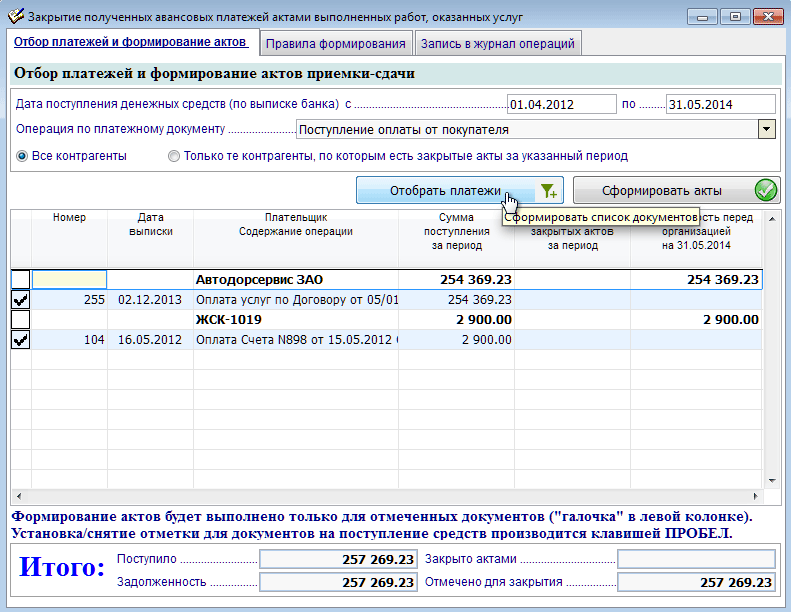The width and height of the screenshot is (791, 612).
Task: Open 'Запись в журнал операций' tab
Action: pyautogui.click(x=497, y=43)
